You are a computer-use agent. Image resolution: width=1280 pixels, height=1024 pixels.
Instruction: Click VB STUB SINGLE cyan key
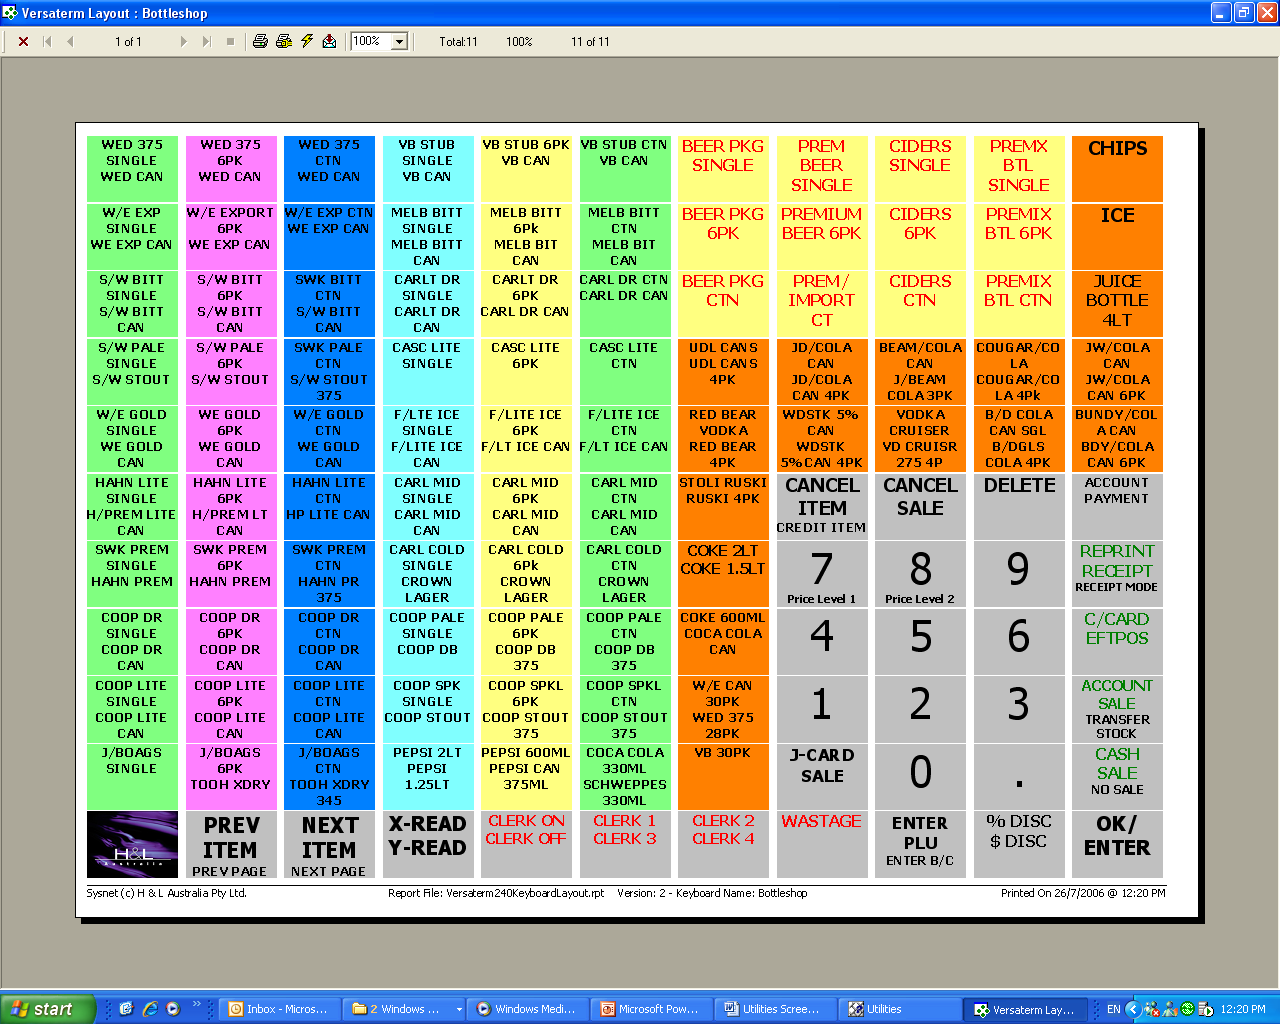click(427, 169)
